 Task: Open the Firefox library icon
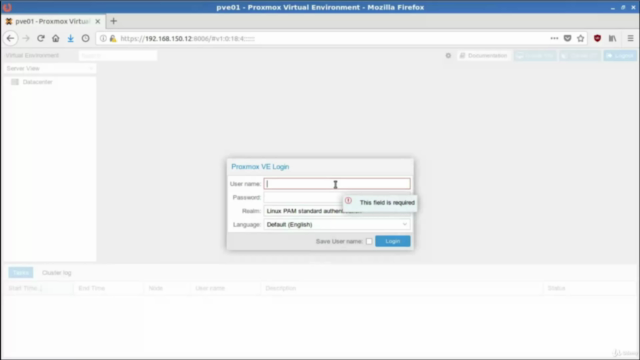point(613,38)
